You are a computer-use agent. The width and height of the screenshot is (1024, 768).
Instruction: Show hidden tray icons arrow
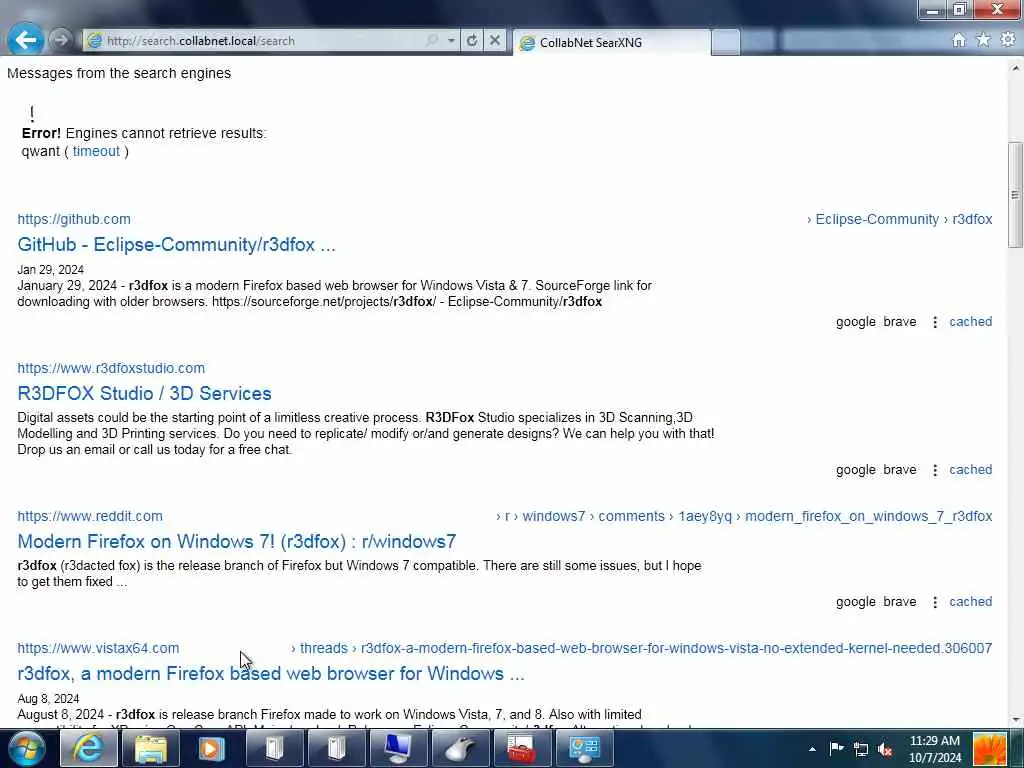point(812,749)
